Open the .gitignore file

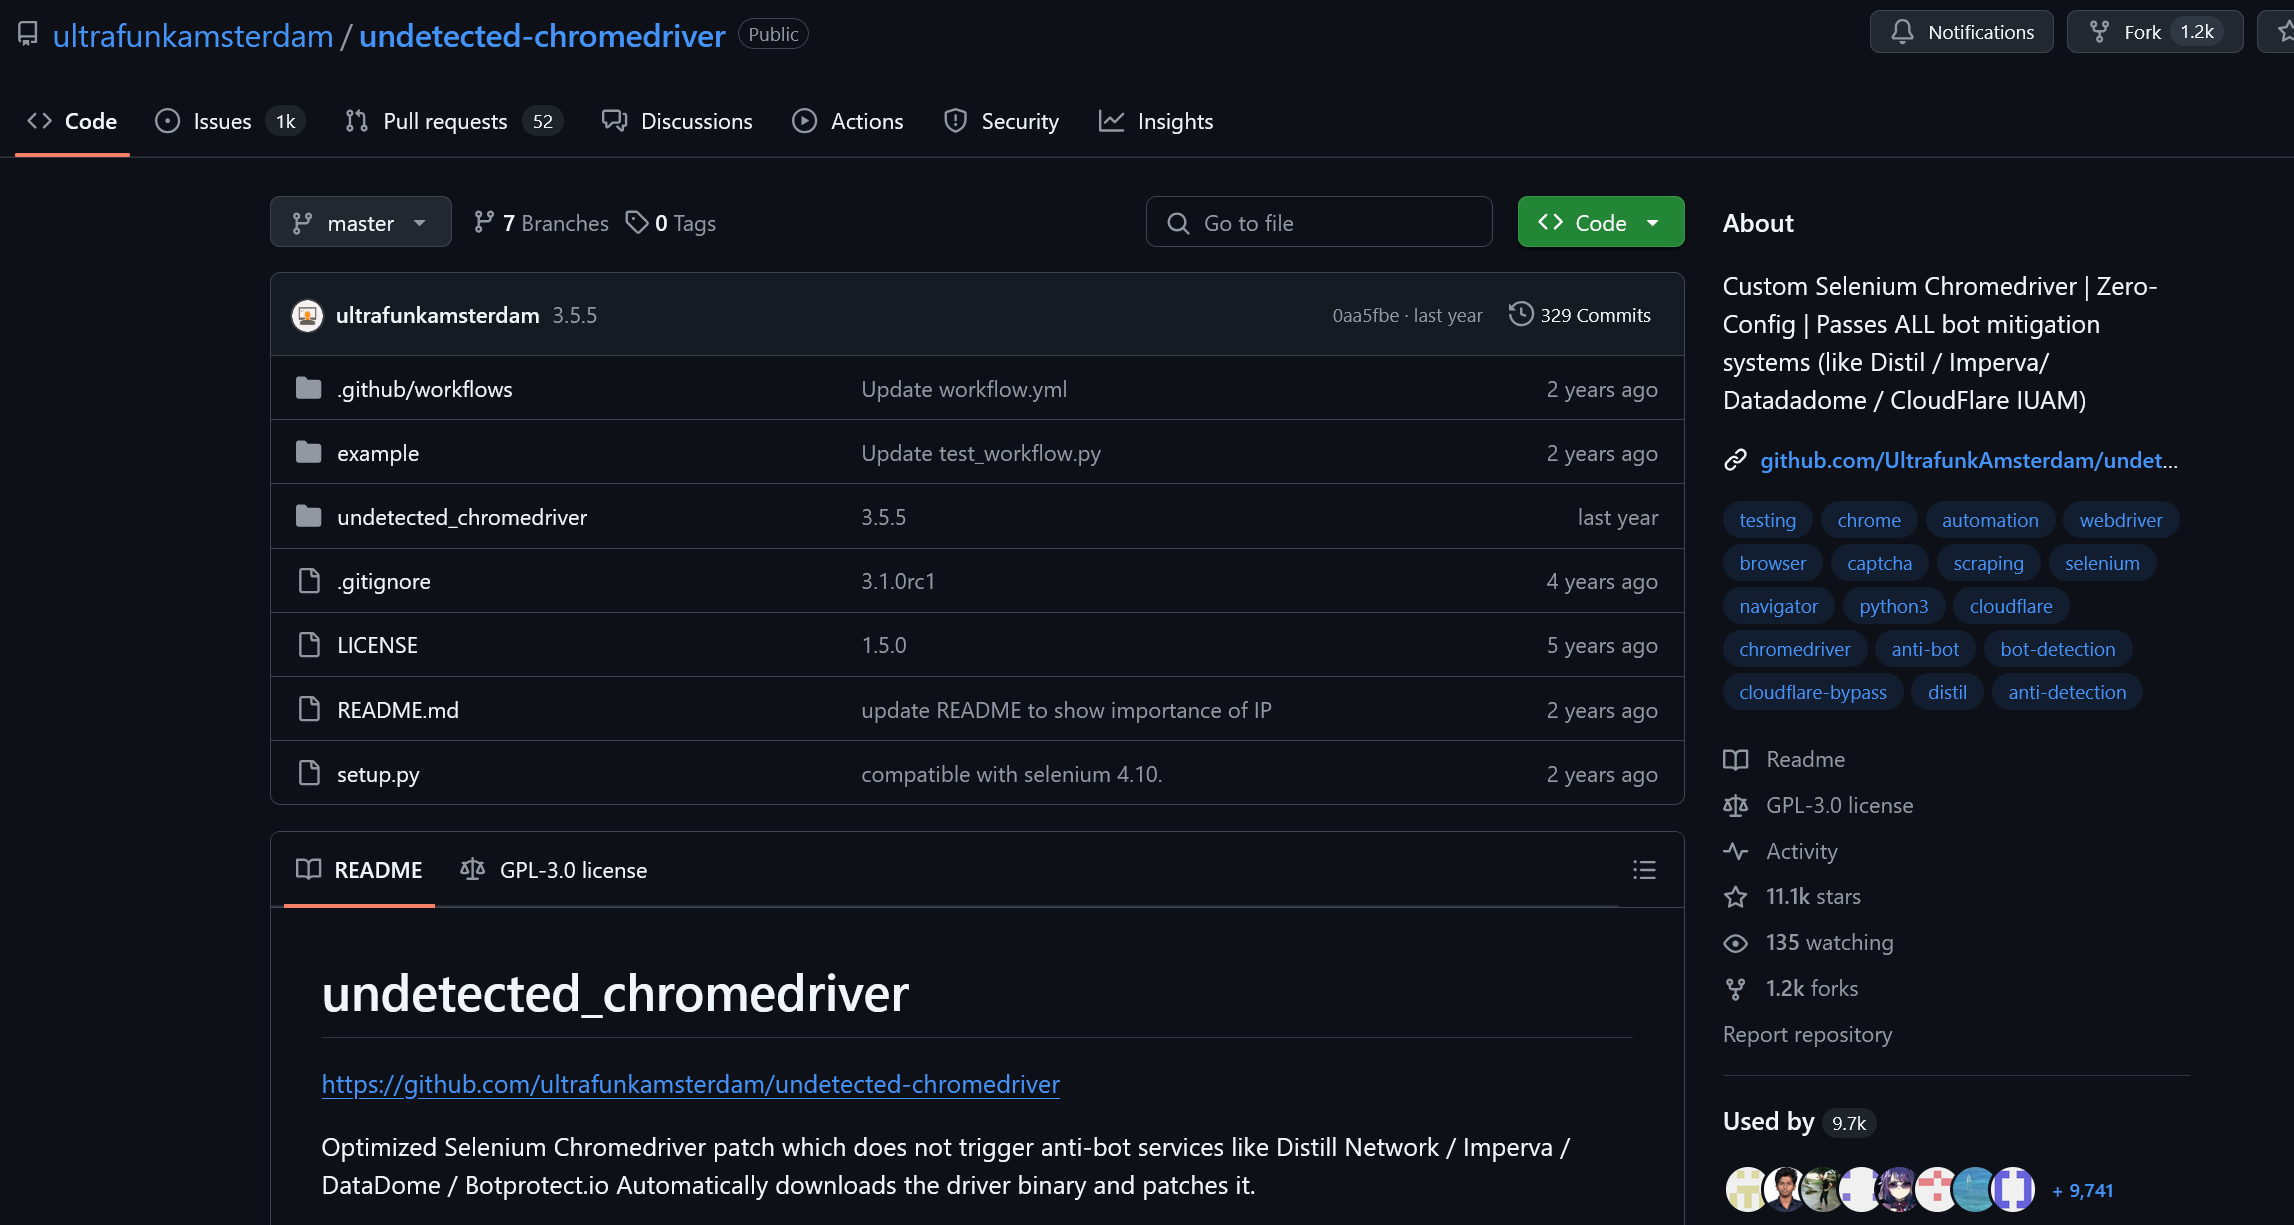click(x=384, y=581)
